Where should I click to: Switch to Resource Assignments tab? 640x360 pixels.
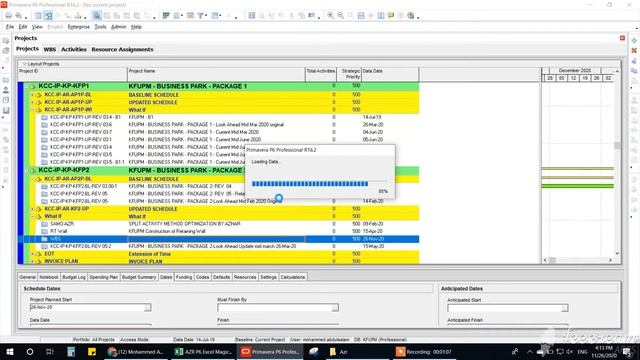pos(122,49)
